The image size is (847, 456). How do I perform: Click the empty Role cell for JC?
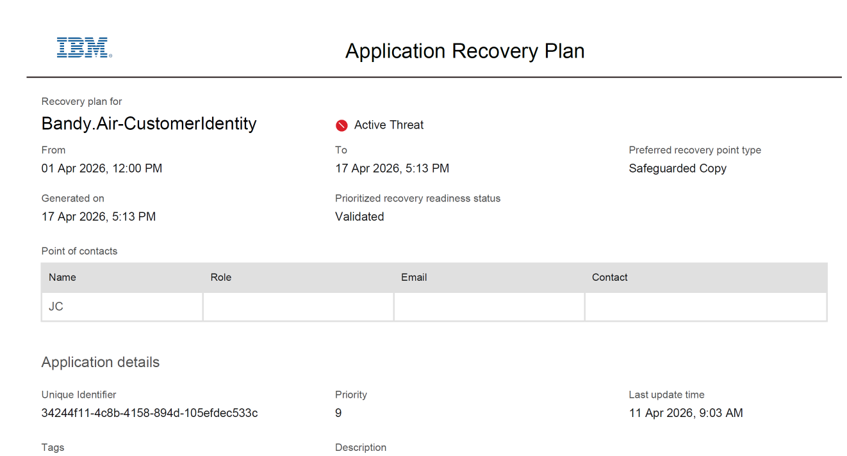(298, 307)
